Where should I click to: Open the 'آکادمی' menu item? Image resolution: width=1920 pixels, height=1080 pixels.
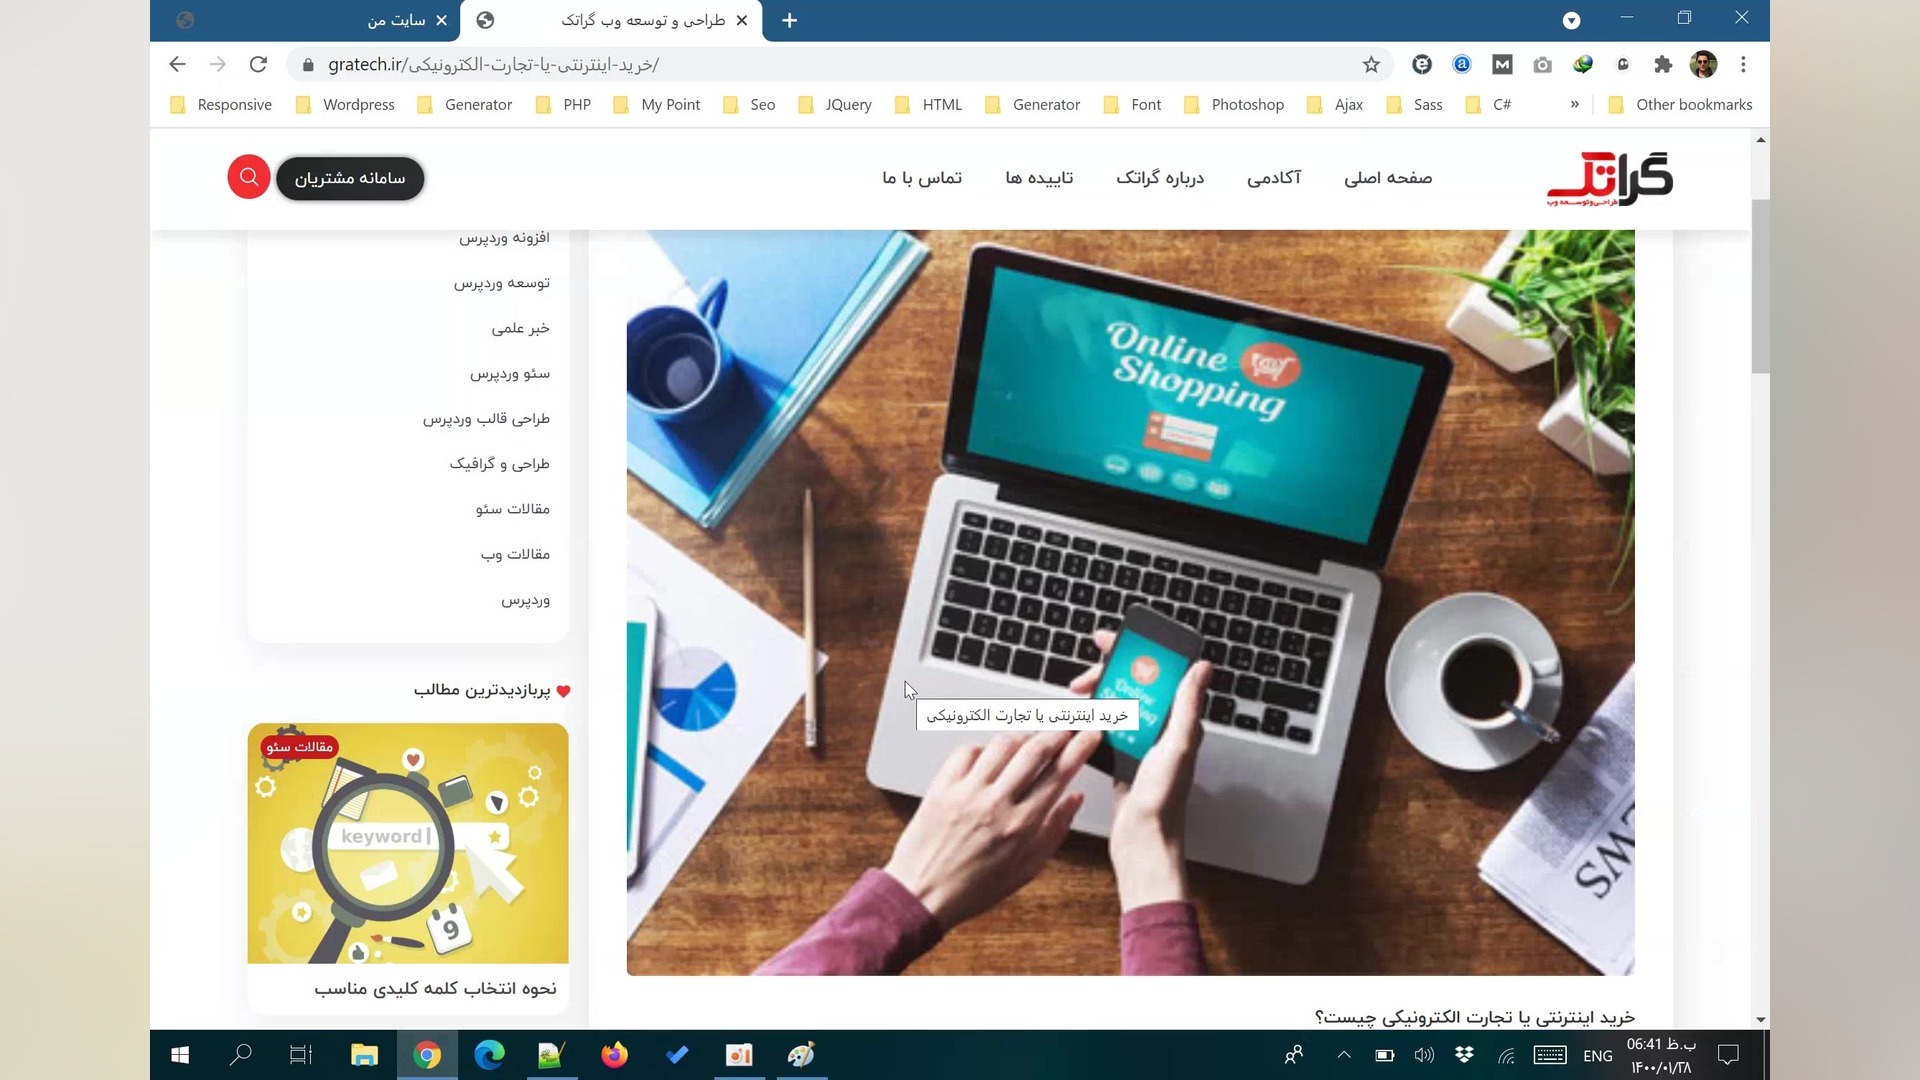1274,178
